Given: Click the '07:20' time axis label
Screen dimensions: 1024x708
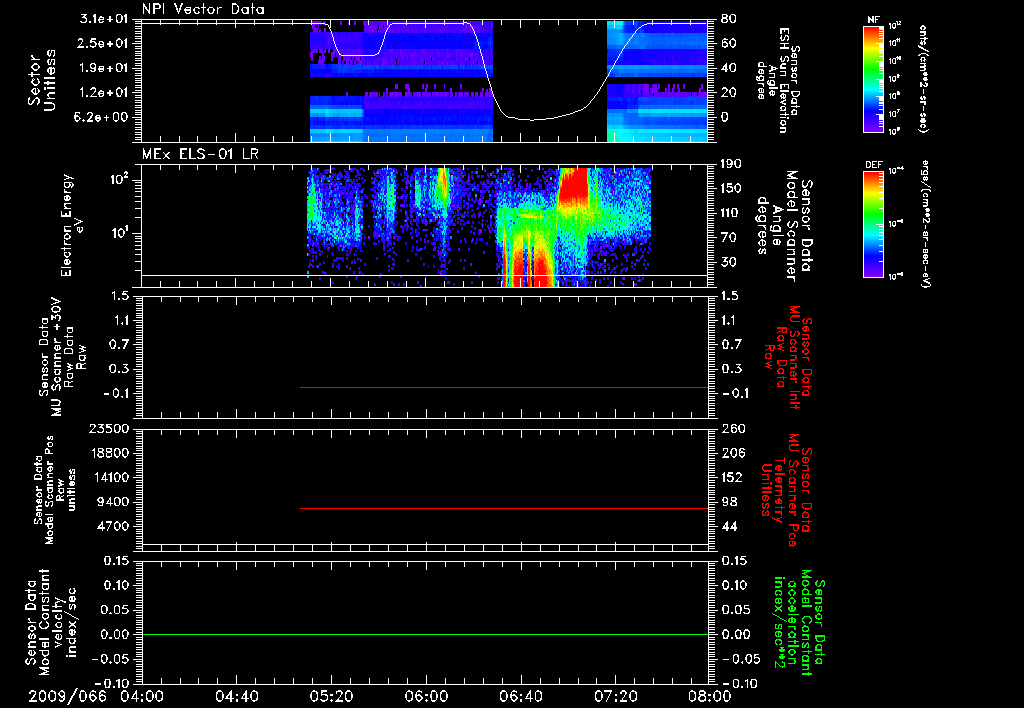Looking at the screenshot, I should click(615, 697).
